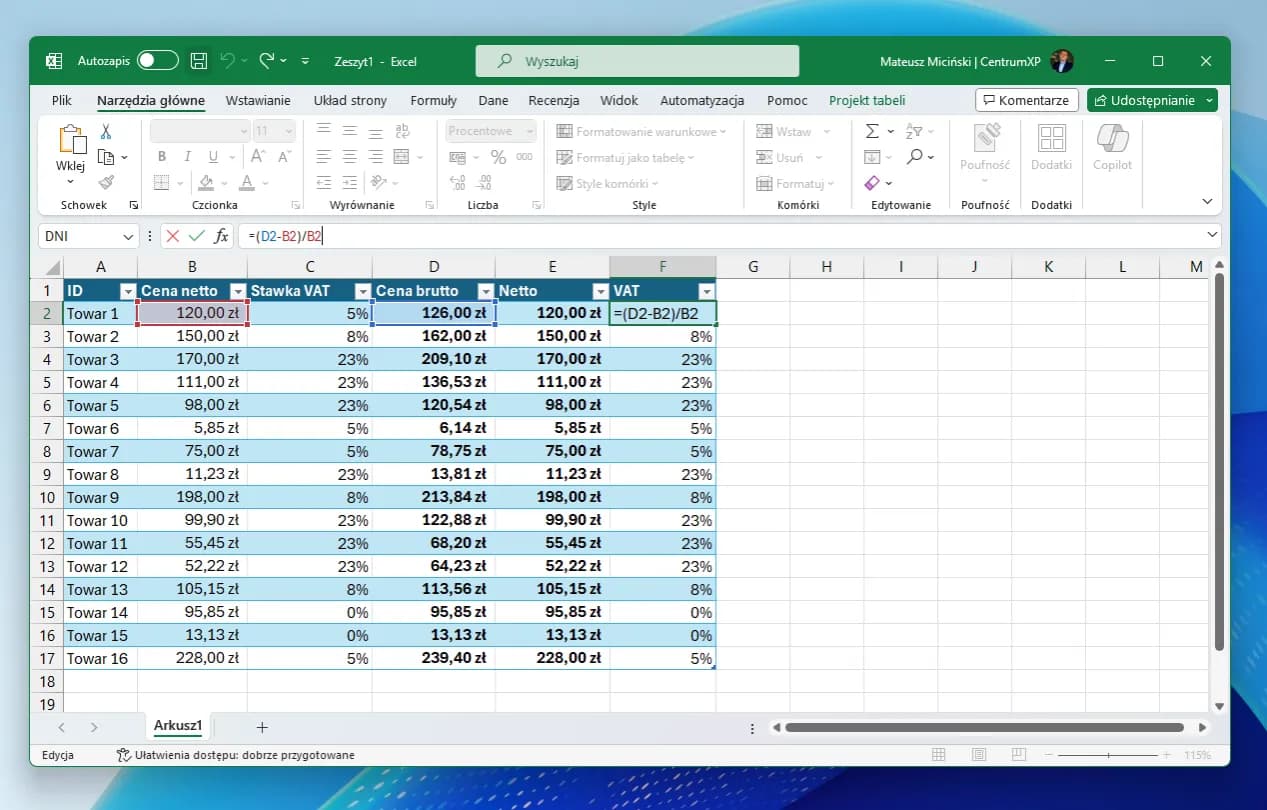The image size is (1267, 810).
Task: Confirm the formula with the green checkmark
Action: pyautogui.click(x=196, y=236)
